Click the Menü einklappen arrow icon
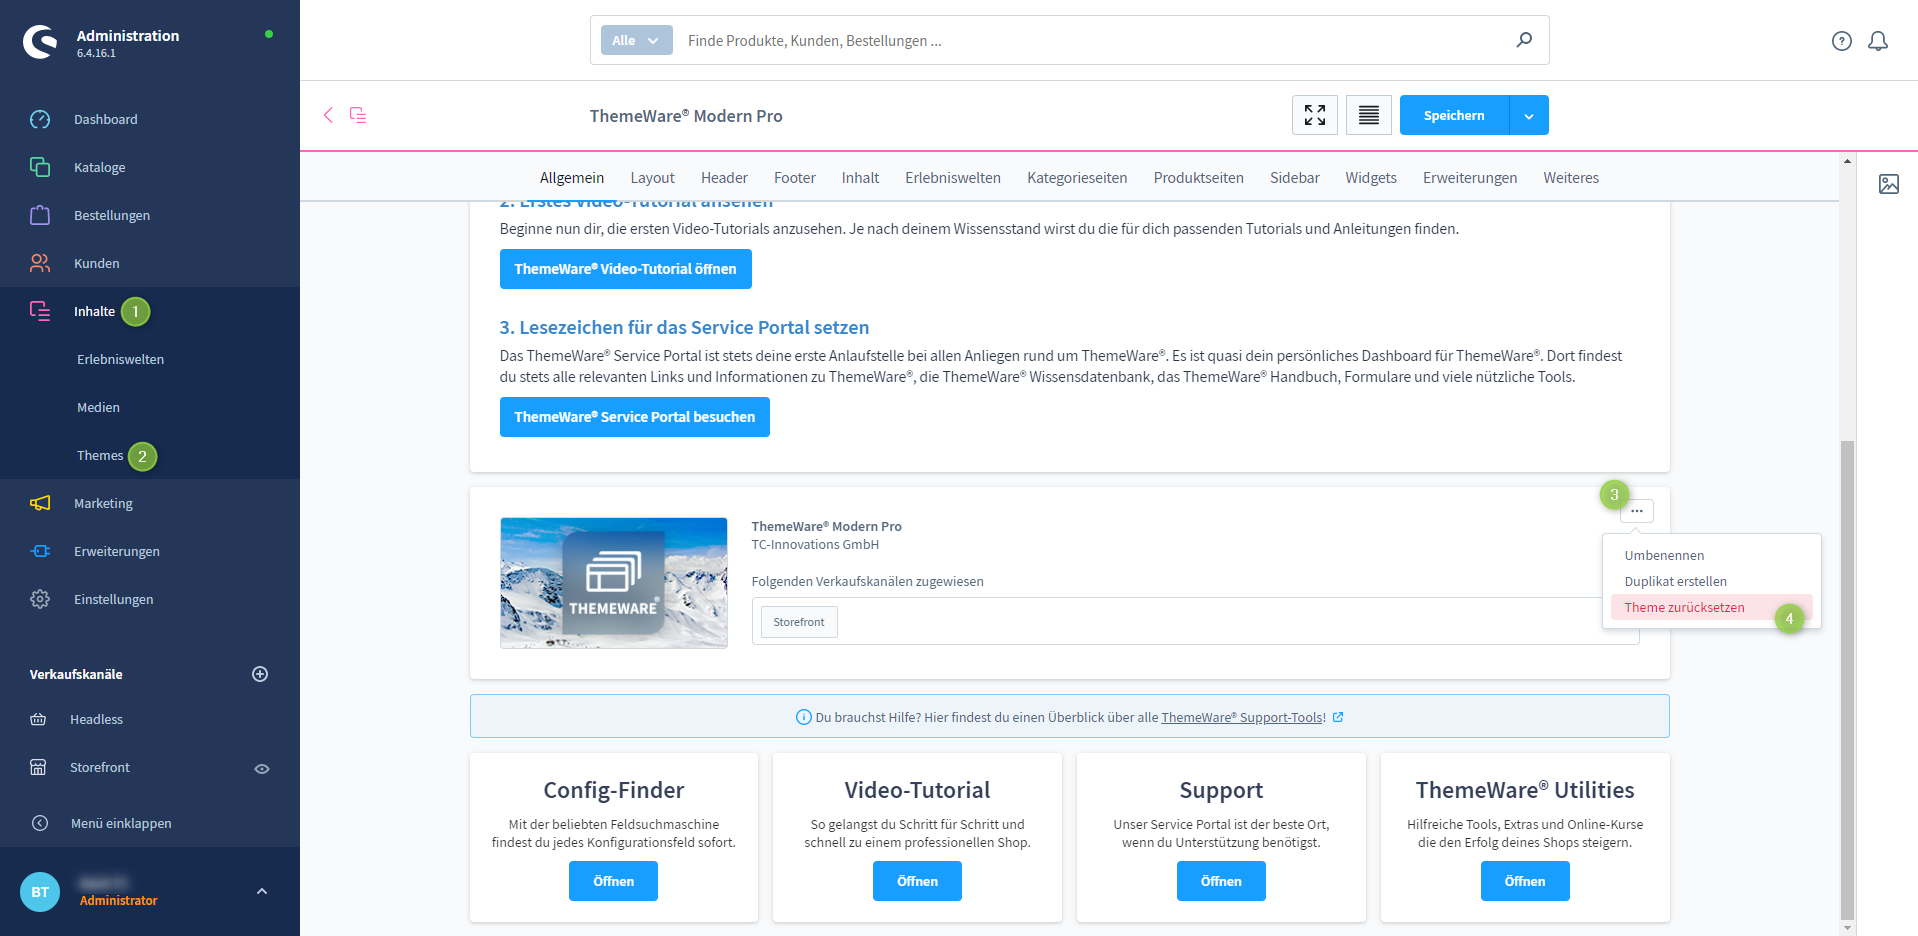The width and height of the screenshot is (1918, 936). point(40,823)
